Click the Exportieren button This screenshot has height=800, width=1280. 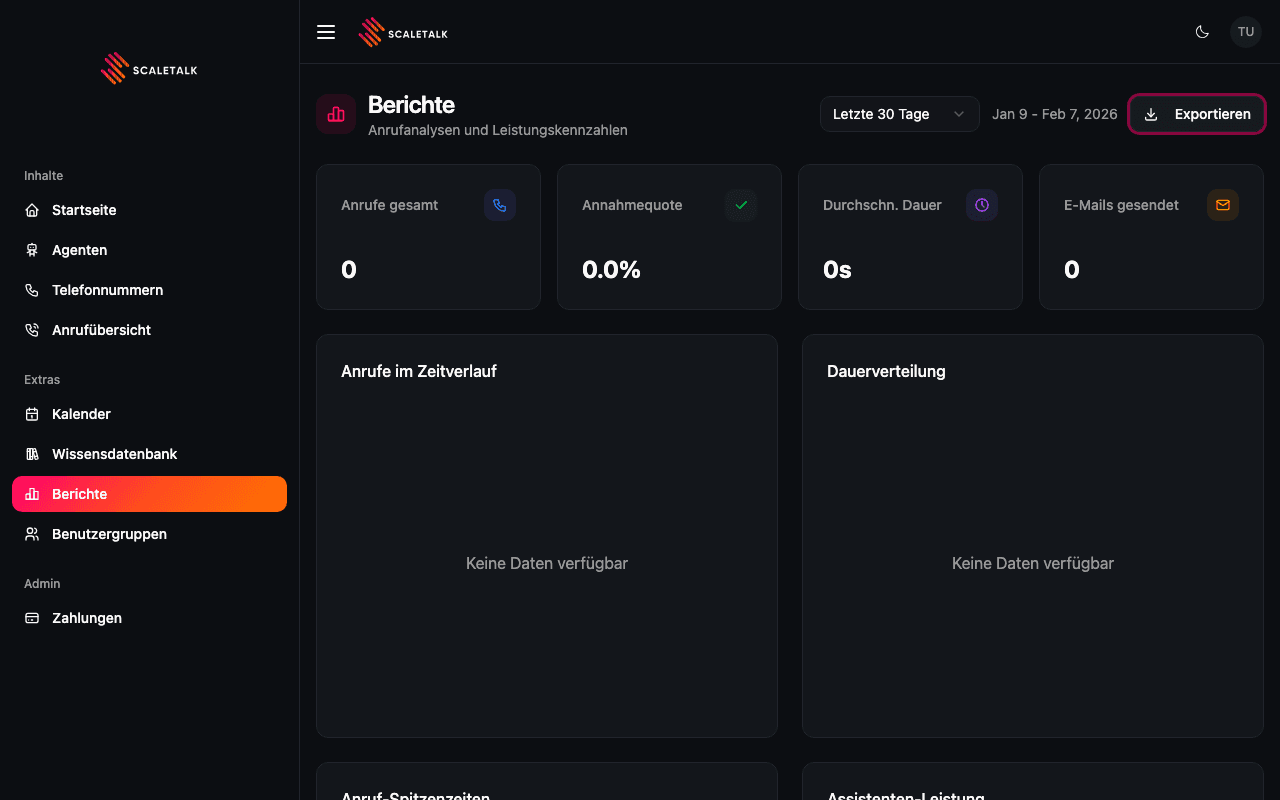1197,114
